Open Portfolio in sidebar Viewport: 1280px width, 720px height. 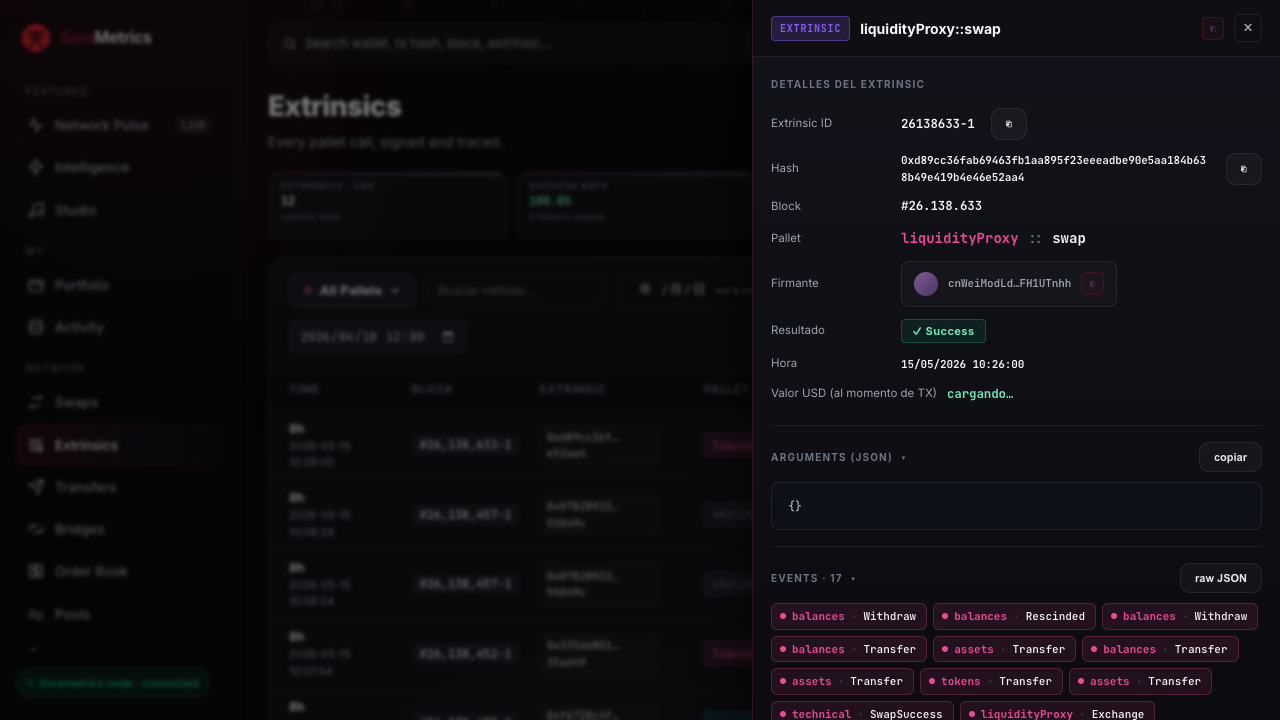[118, 285]
